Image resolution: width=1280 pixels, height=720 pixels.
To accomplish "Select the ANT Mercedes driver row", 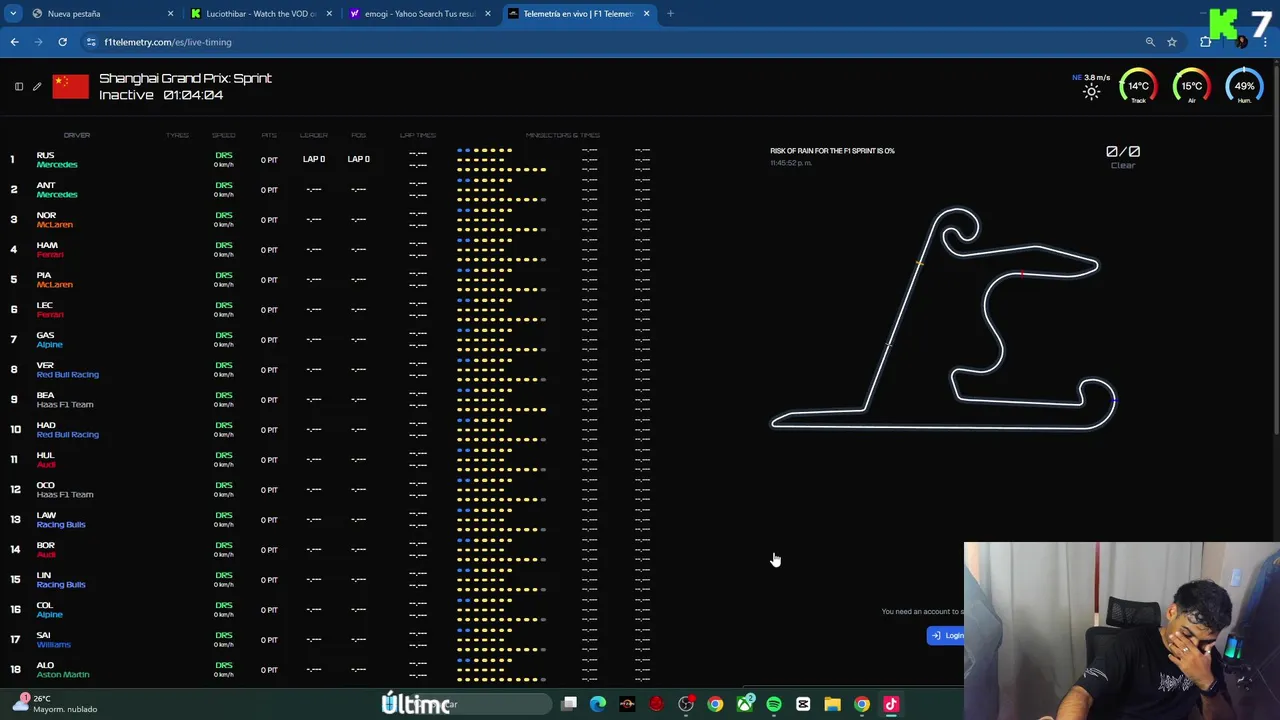I will (330, 189).
